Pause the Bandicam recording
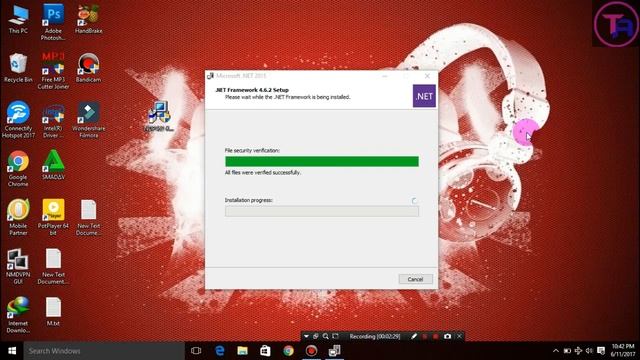 pos(425,336)
